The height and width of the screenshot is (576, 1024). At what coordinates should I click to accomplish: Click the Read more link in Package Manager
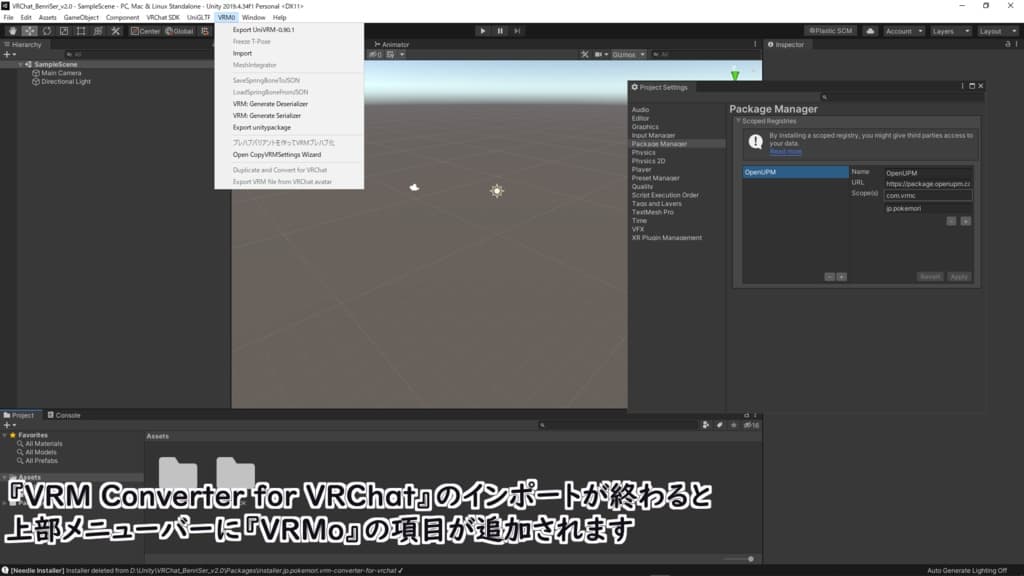(786, 151)
